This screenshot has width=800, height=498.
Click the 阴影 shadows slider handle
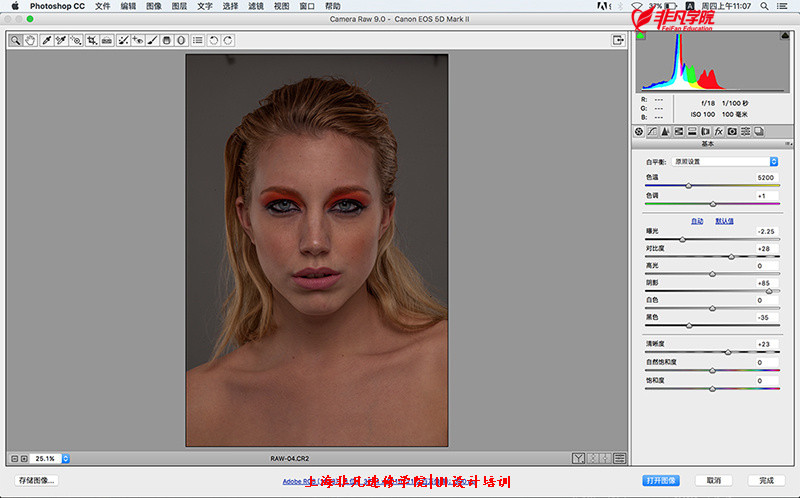pos(769,291)
